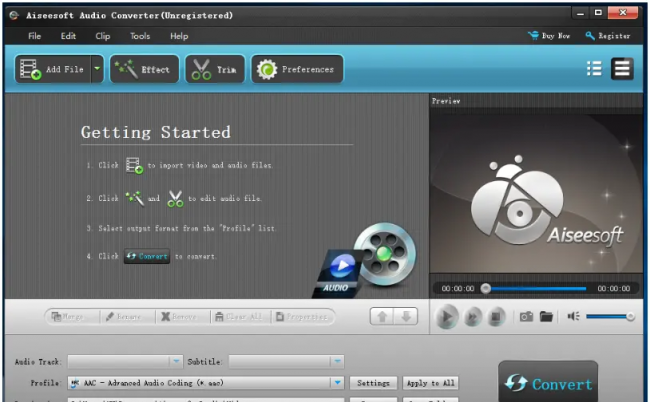Click the magic wand effect icon in step 2
The image size is (650, 402).
[135, 198]
